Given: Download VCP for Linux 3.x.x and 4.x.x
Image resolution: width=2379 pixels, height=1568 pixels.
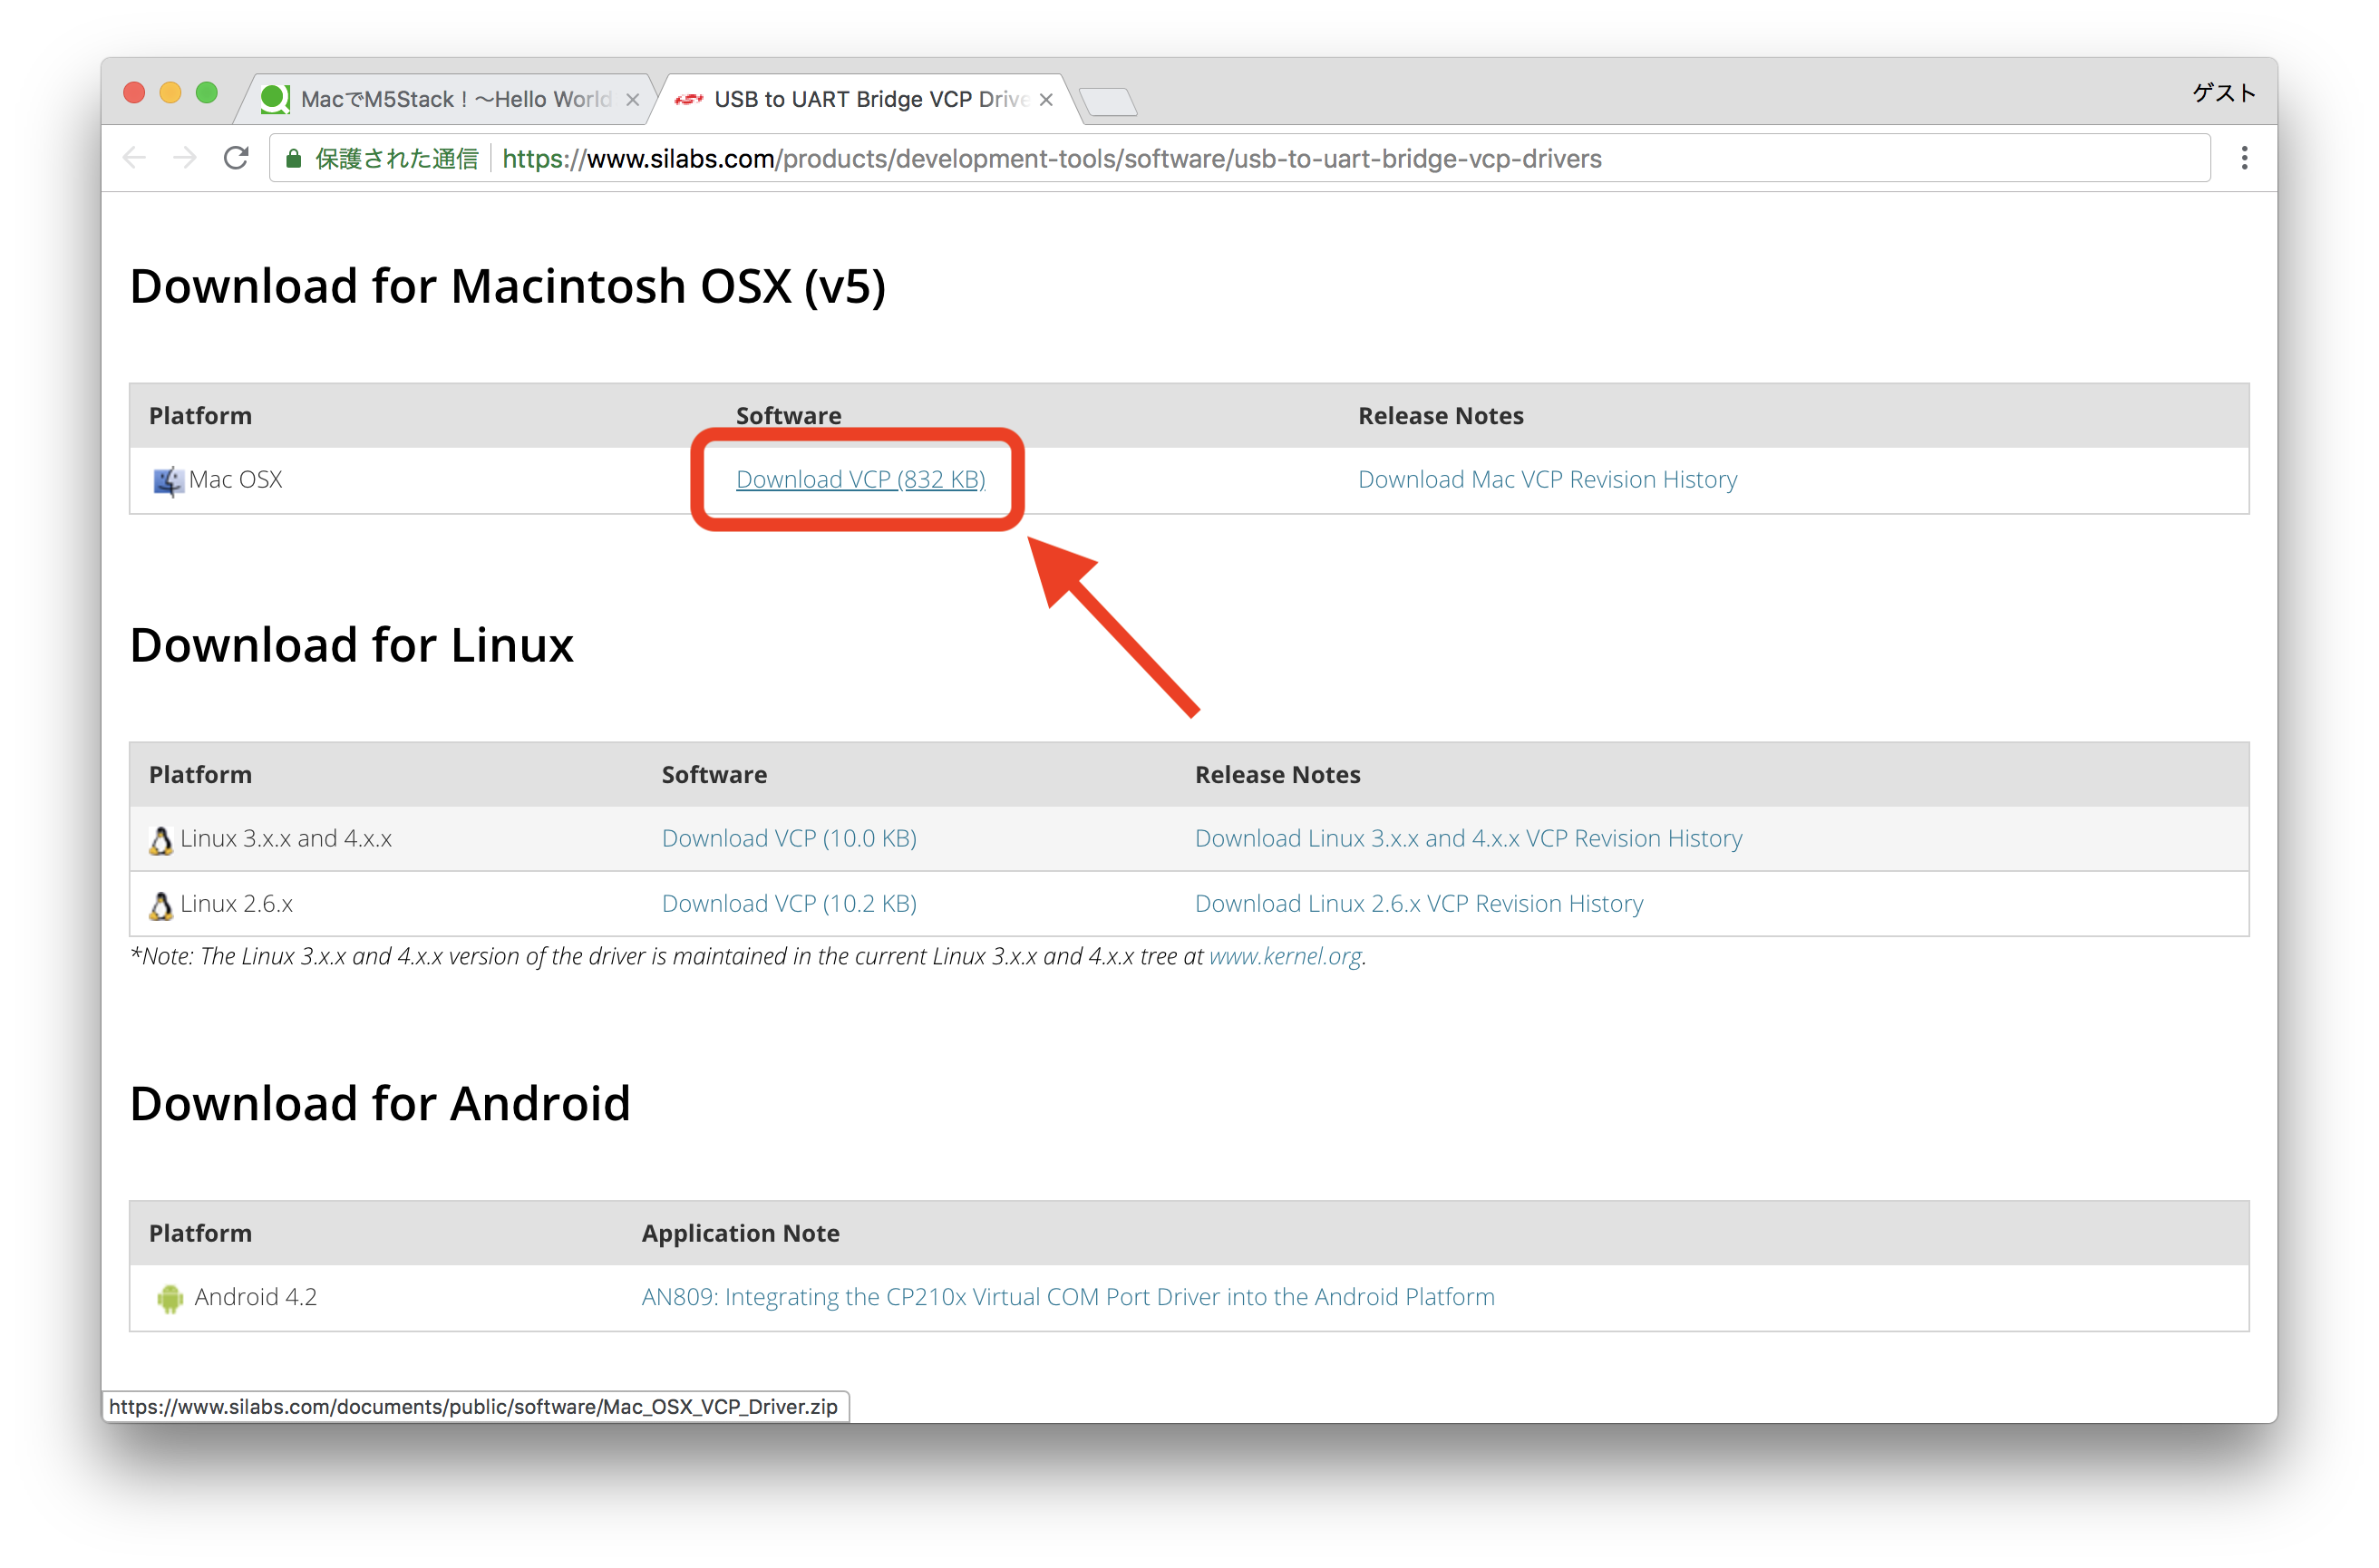Looking at the screenshot, I should pos(788,838).
